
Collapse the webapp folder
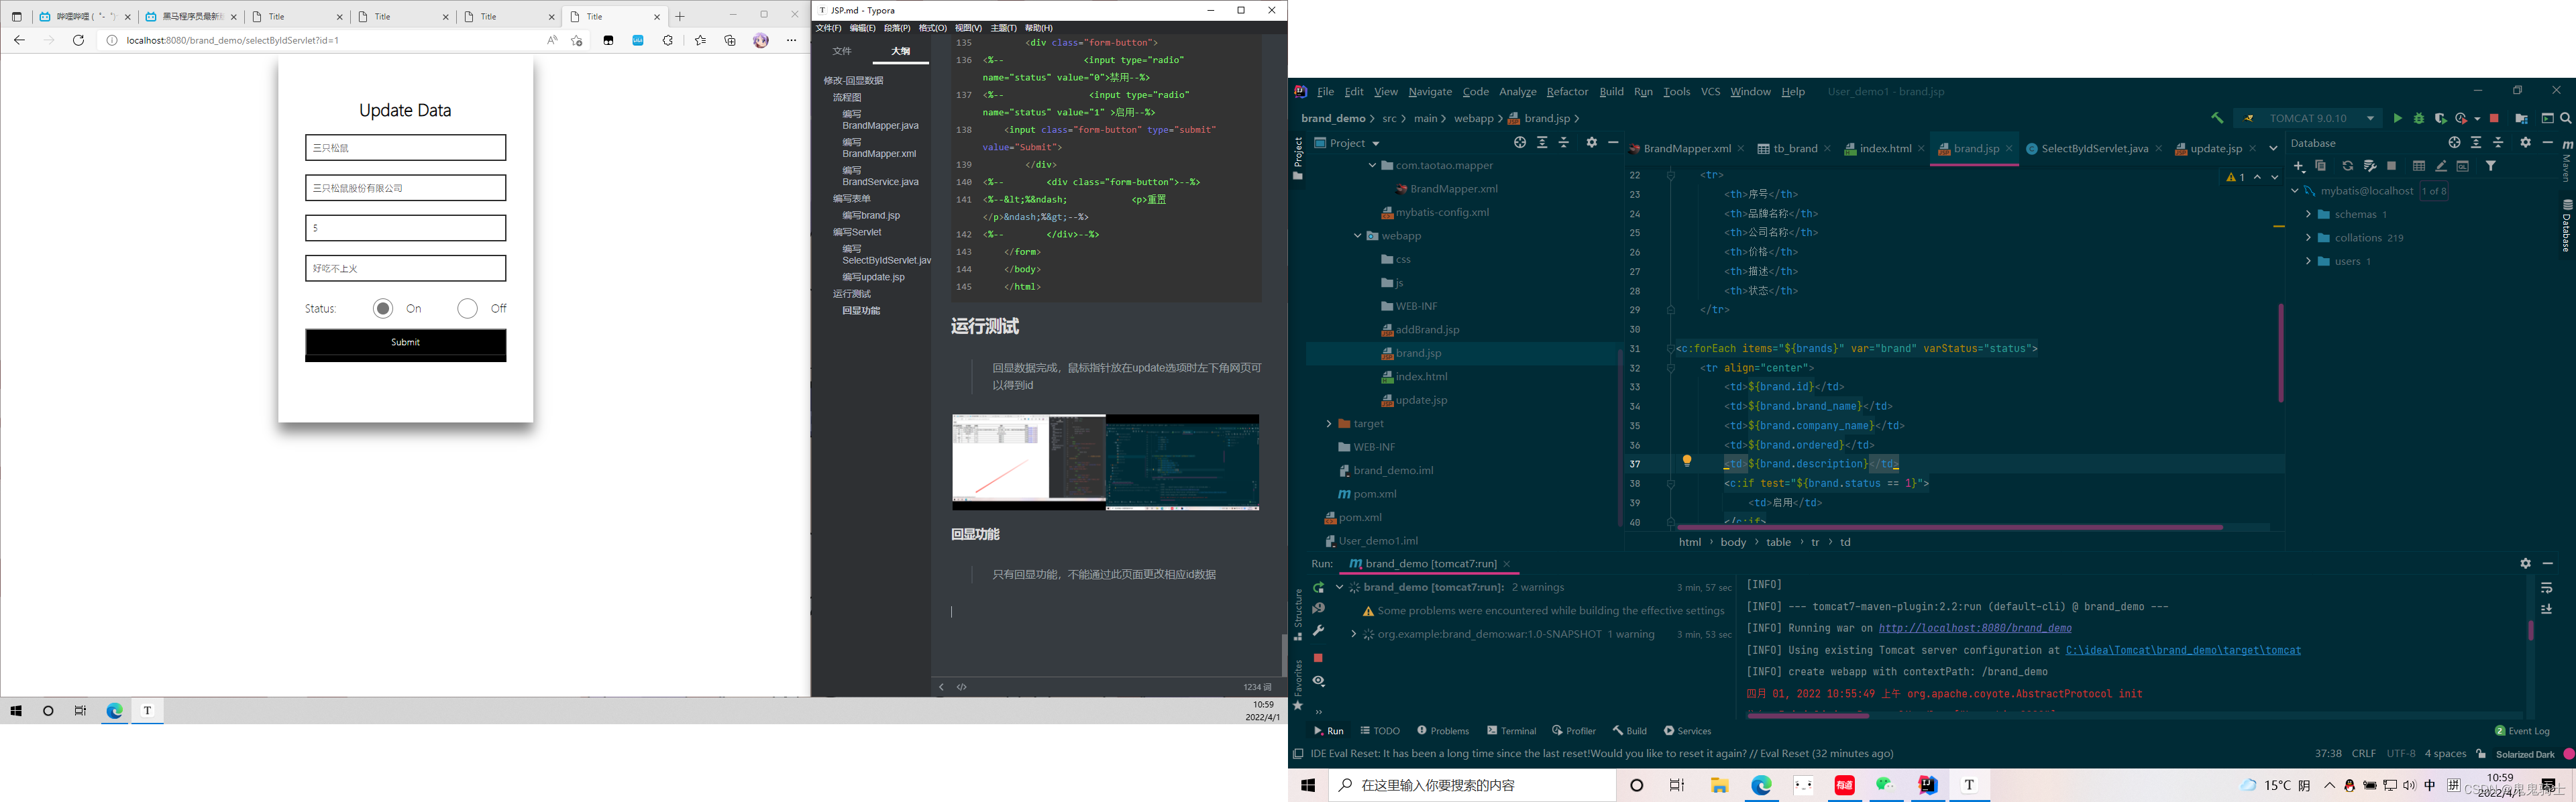1357,236
